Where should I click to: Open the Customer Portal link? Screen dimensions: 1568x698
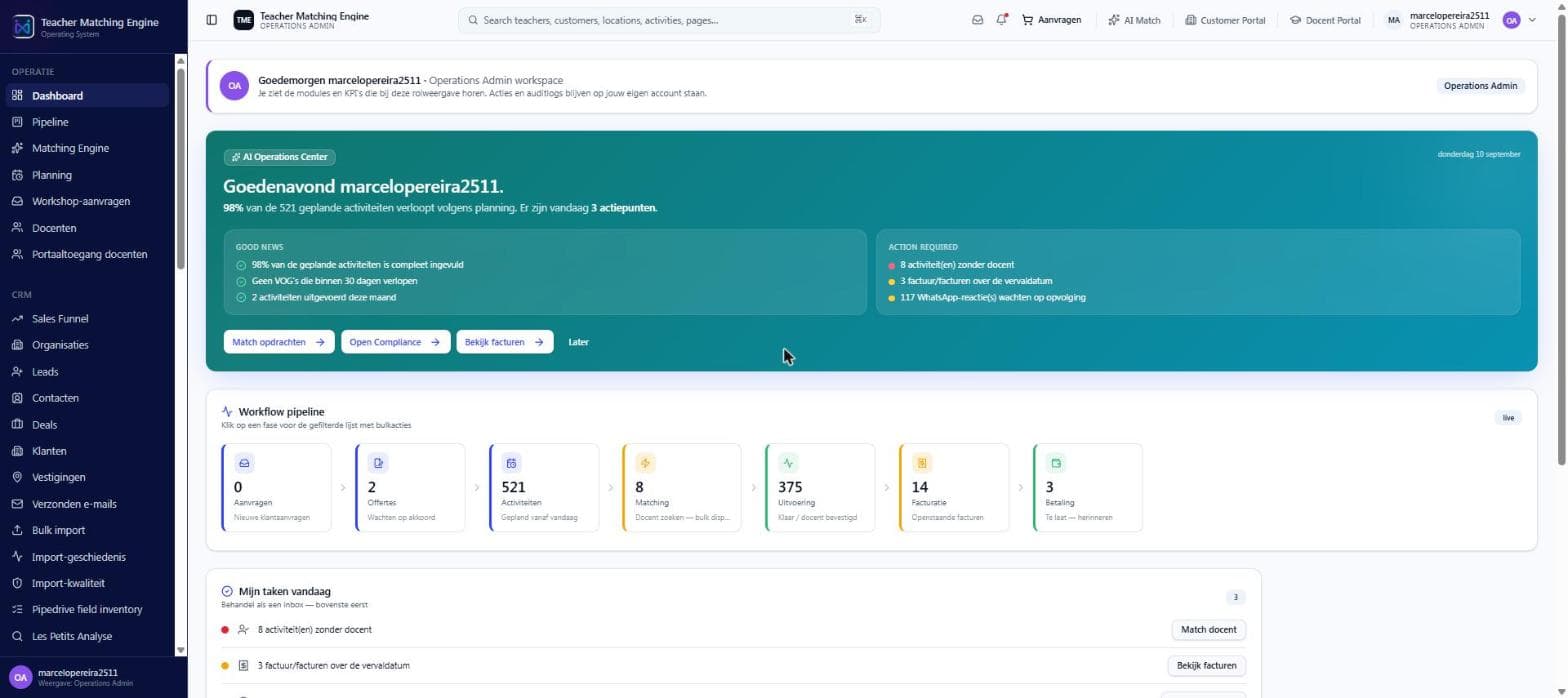pos(1225,20)
